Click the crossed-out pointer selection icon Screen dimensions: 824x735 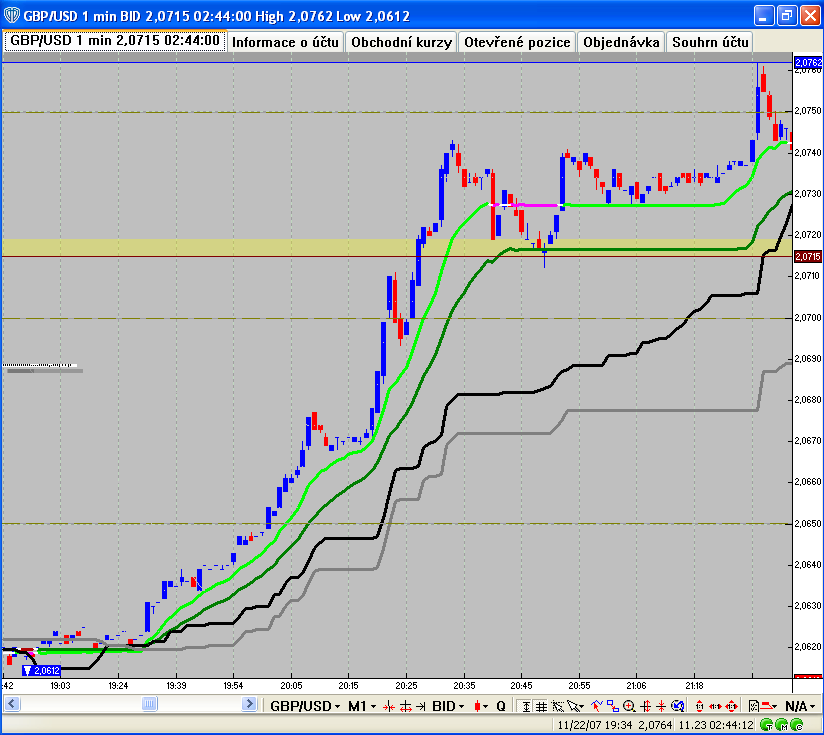click(x=558, y=707)
